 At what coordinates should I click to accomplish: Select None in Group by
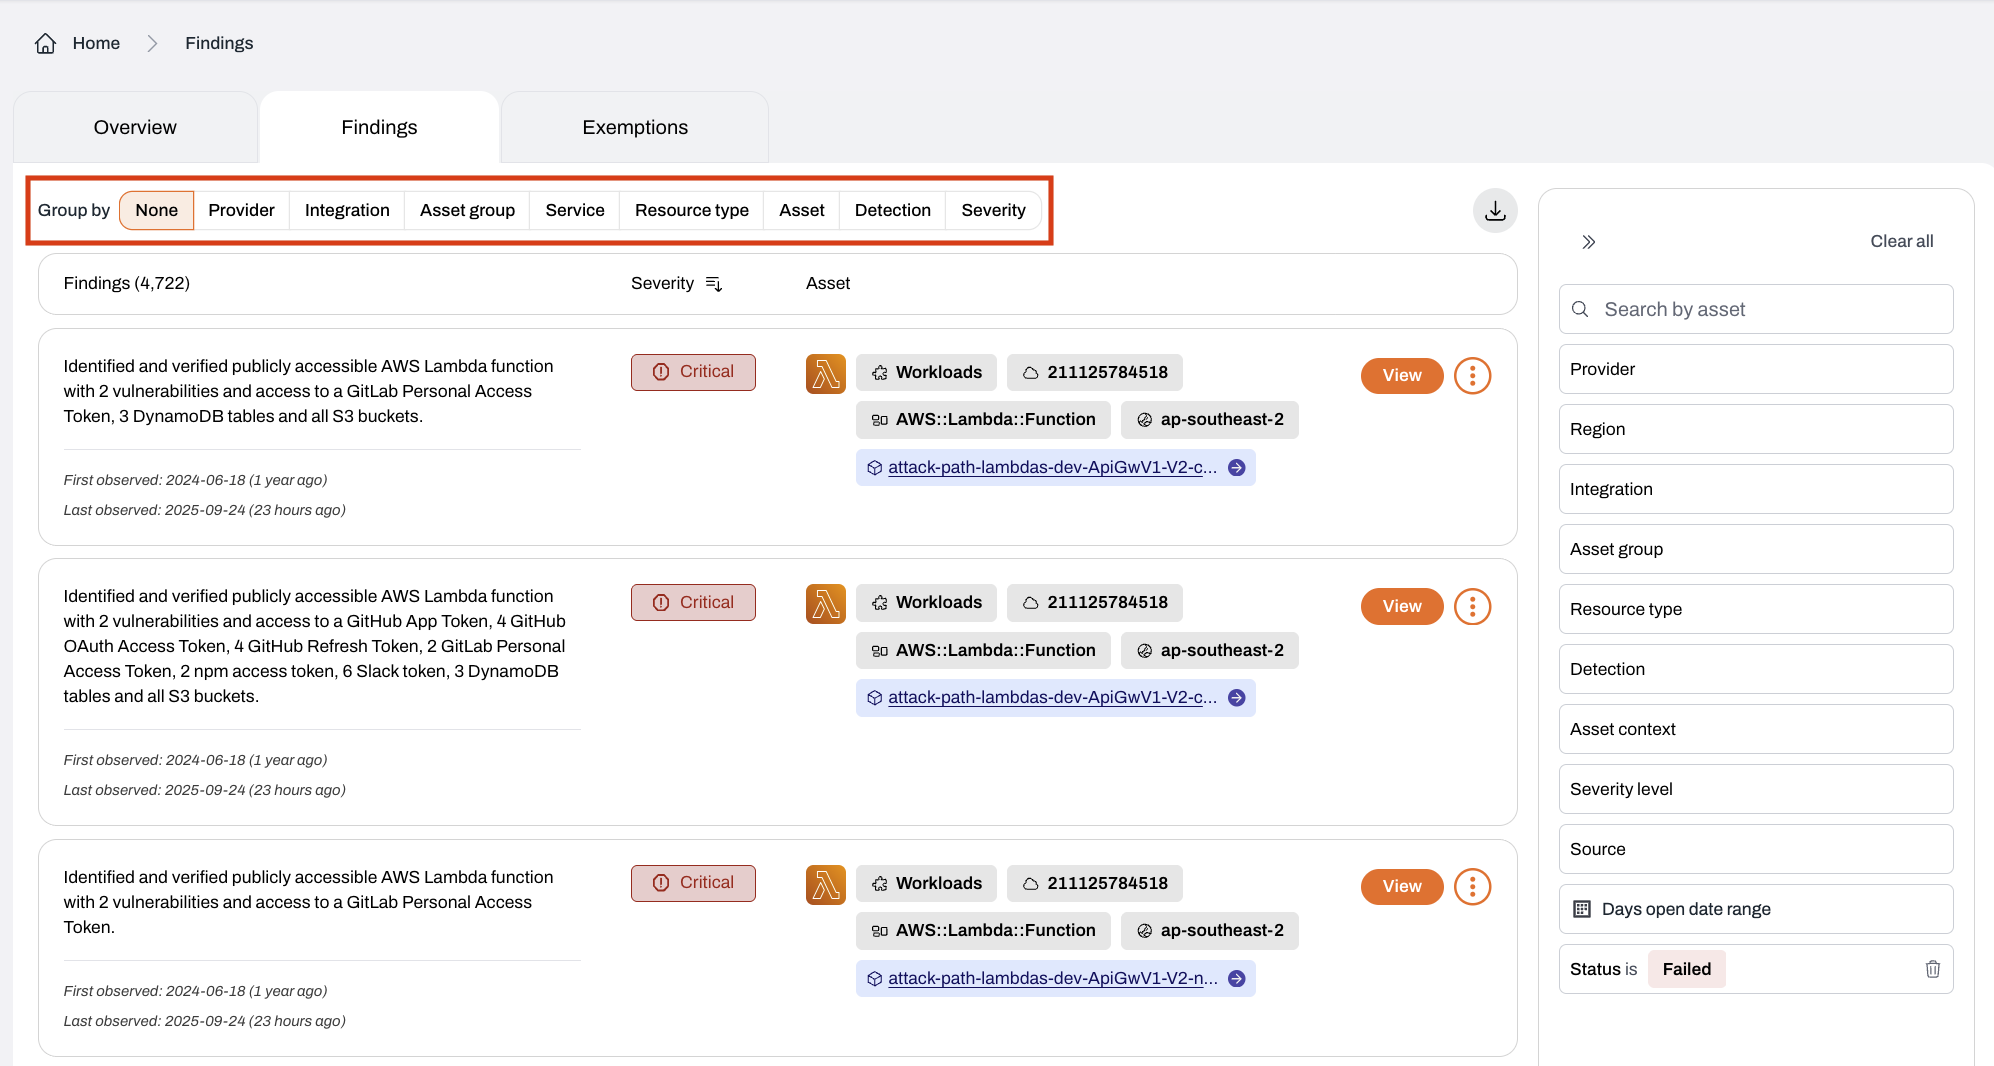pyautogui.click(x=157, y=210)
